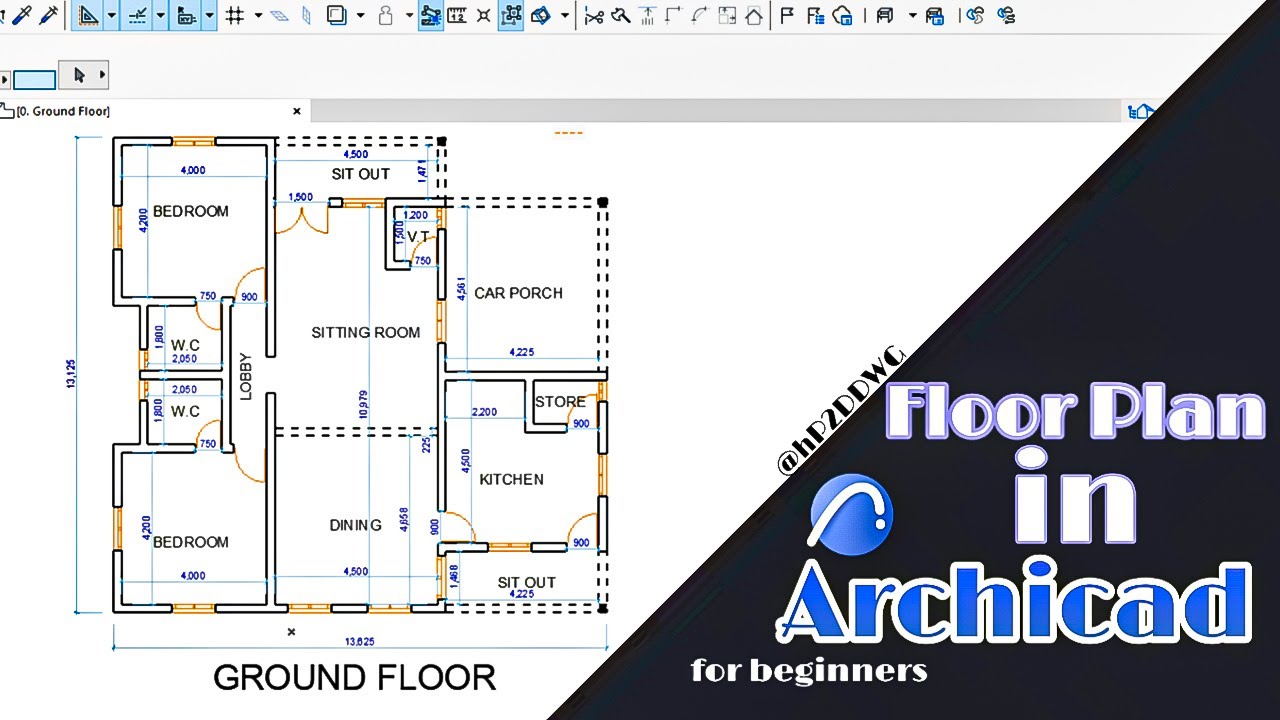
Task: Select the Pick Up Parameters eyedropper
Action: pyautogui.click(x=21, y=15)
